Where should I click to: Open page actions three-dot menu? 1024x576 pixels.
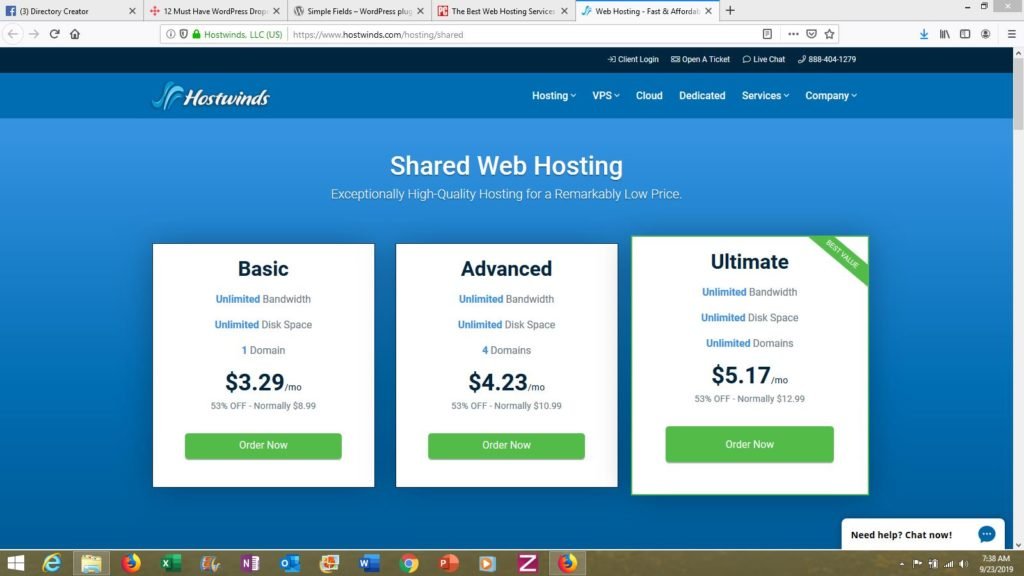pos(793,34)
